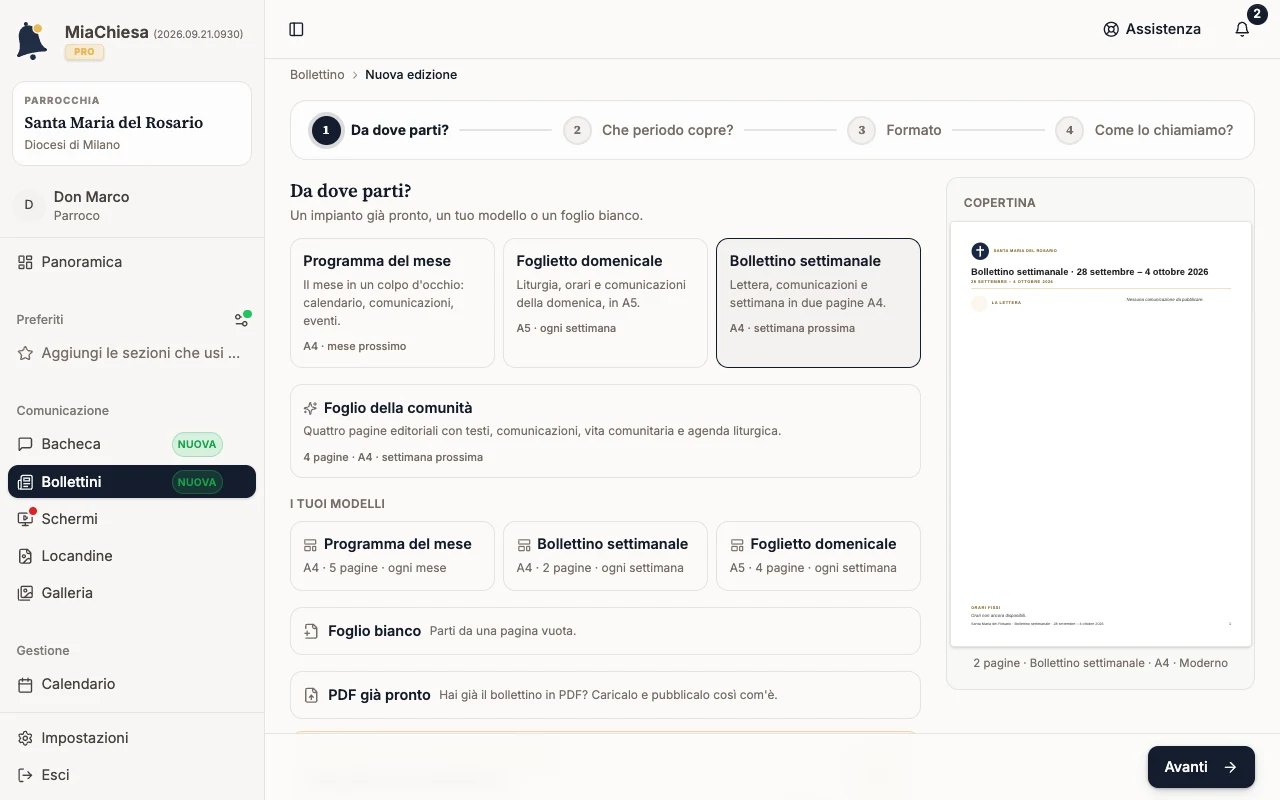Open Panoramica in the sidebar
The image size is (1280, 800).
coord(132,262)
